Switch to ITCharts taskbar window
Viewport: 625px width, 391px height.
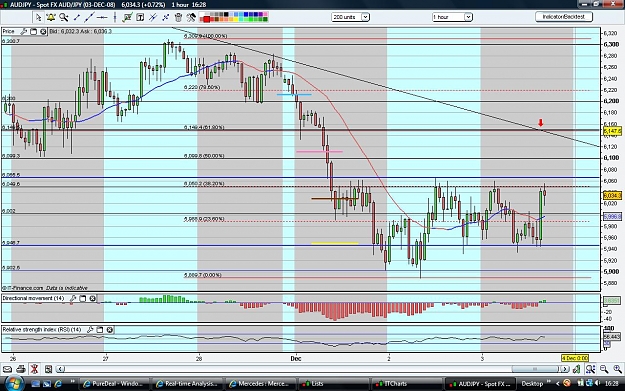click(407, 384)
